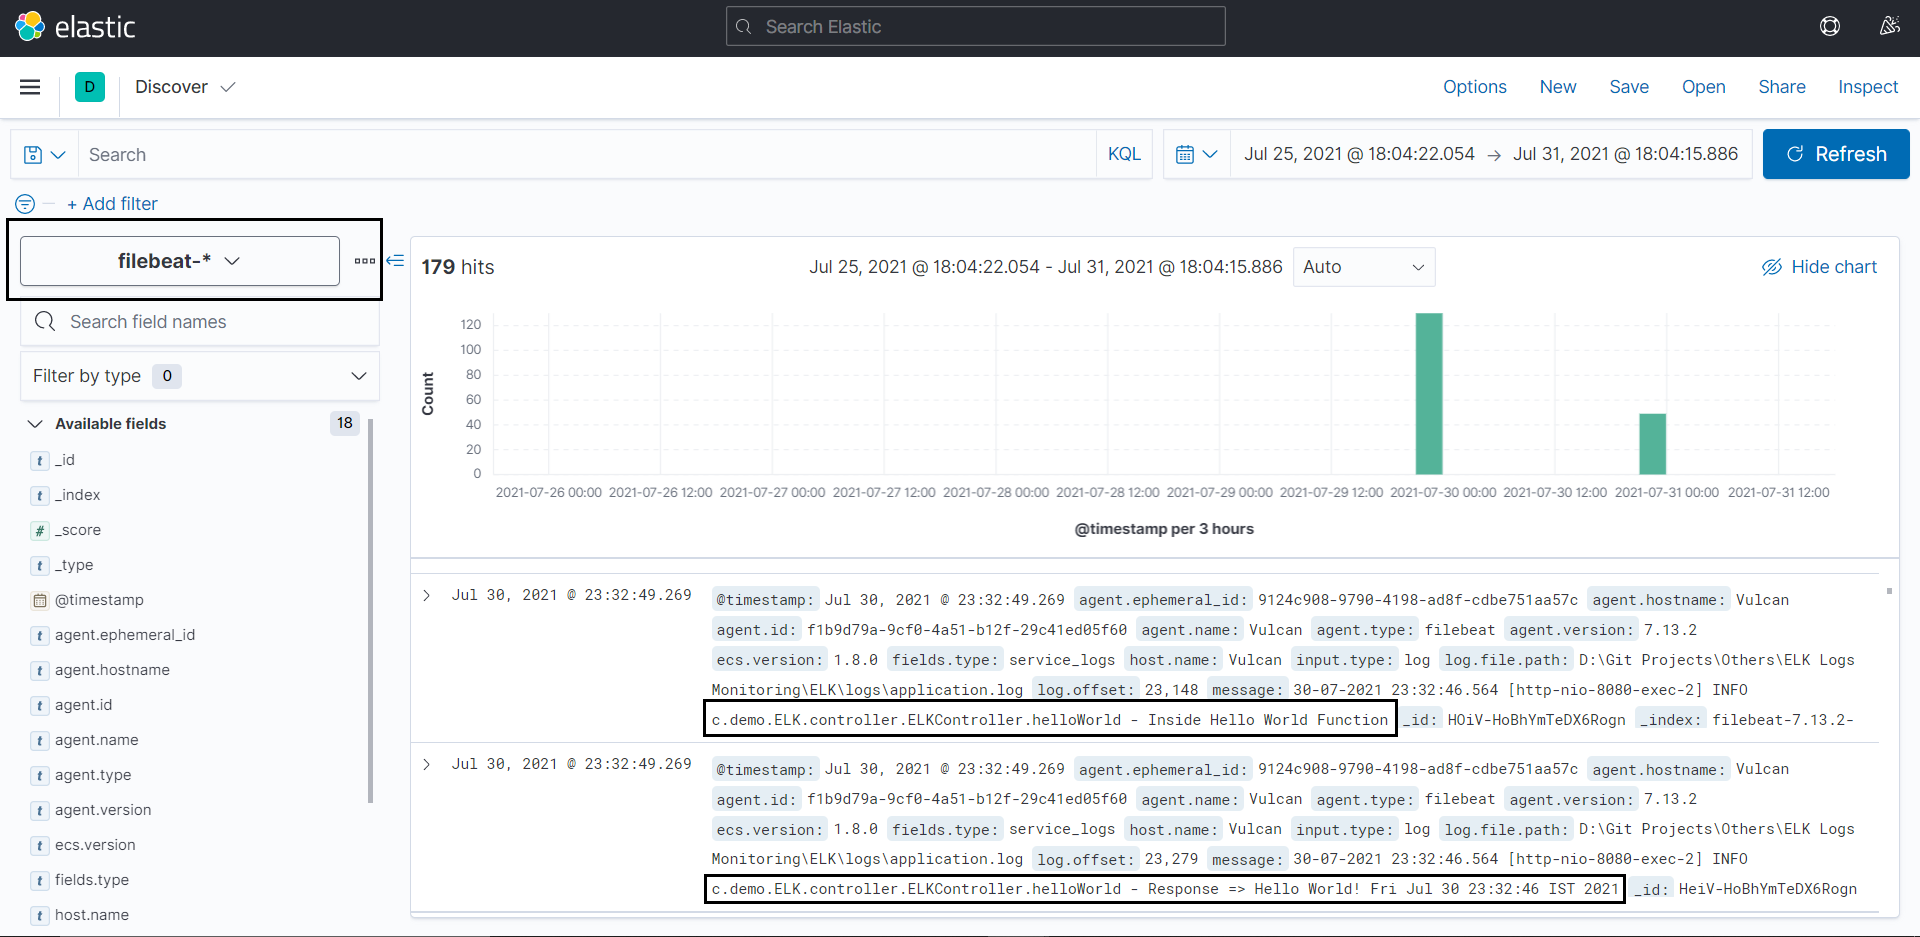Click the fields.type field type icon
Screen dimensions: 1920x937
pyautogui.click(x=40, y=881)
